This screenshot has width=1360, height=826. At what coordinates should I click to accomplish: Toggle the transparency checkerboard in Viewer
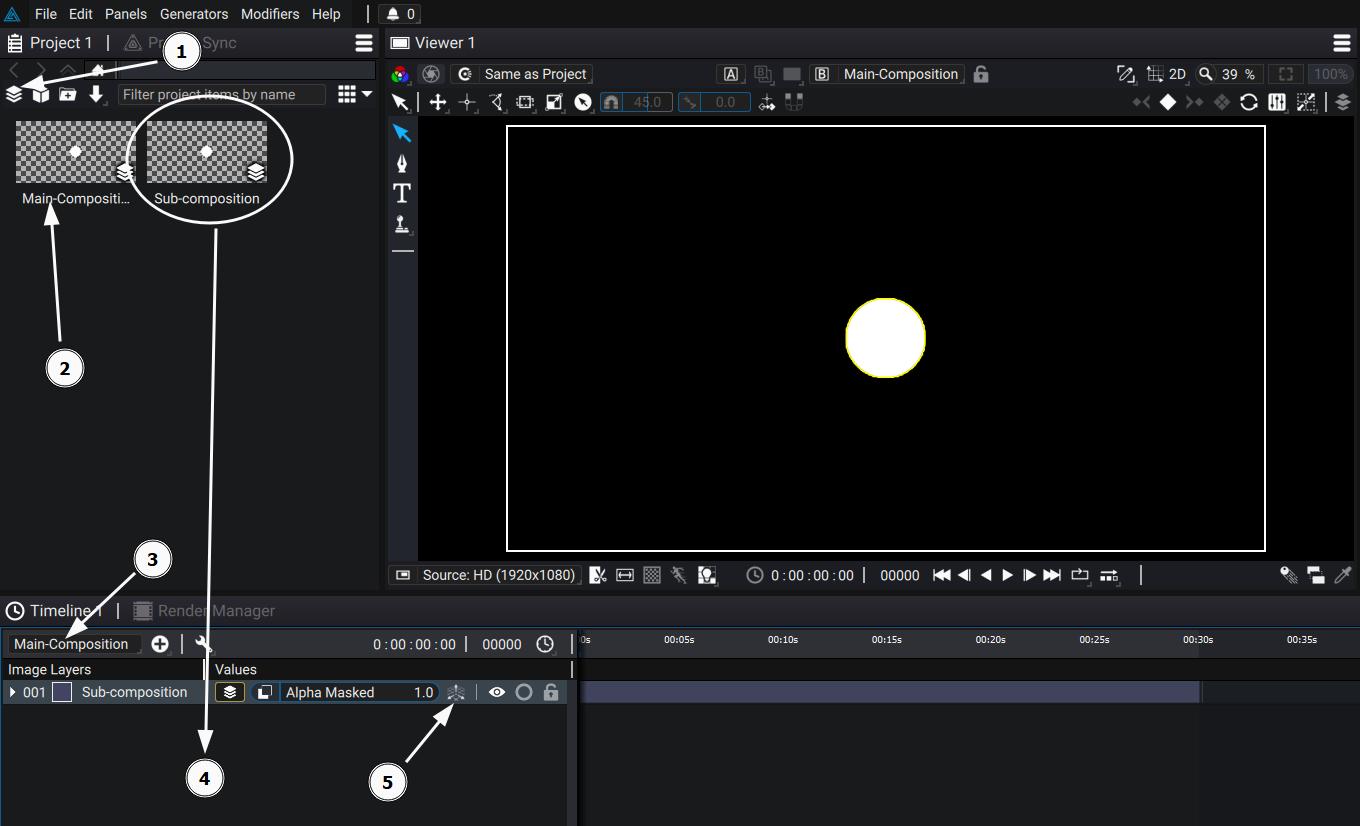click(x=652, y=575)
